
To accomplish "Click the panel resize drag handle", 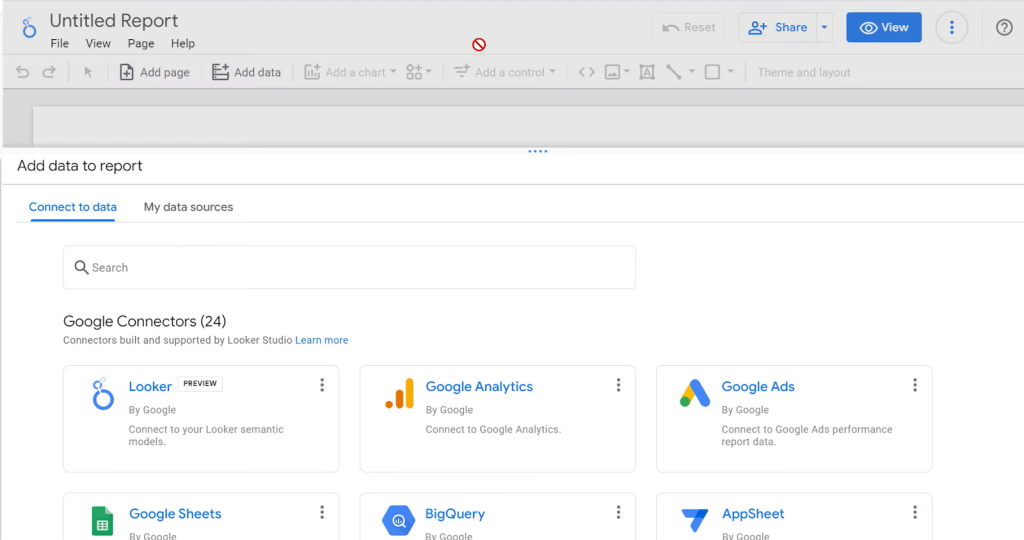I will (x=538, y=151).
